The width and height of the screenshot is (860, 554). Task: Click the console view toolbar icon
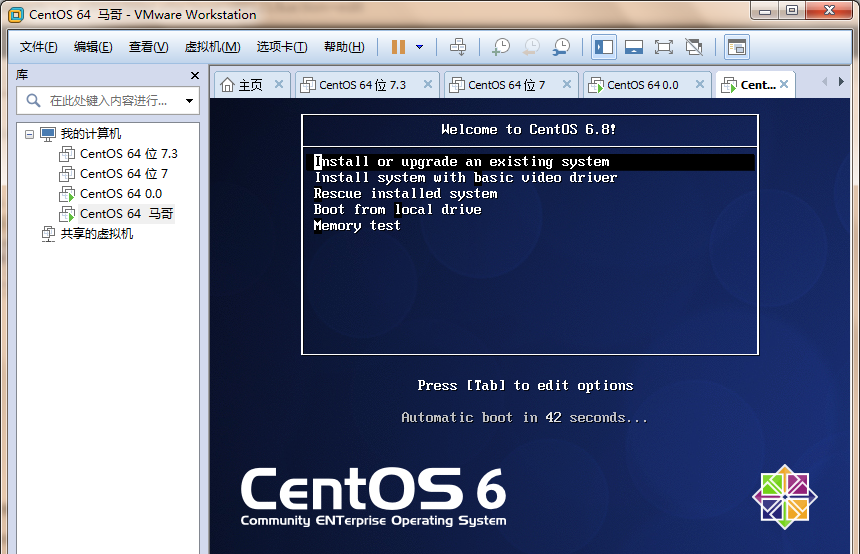(737, 47)
